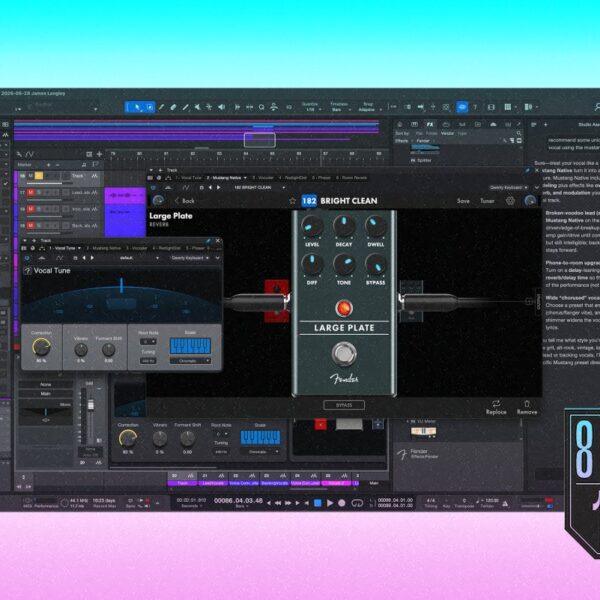The height and width of the screenshot is (600, 600).
Task: Switch to 6 - Room Reverb tab in Mustang window
Action: [x=351, y=178]
